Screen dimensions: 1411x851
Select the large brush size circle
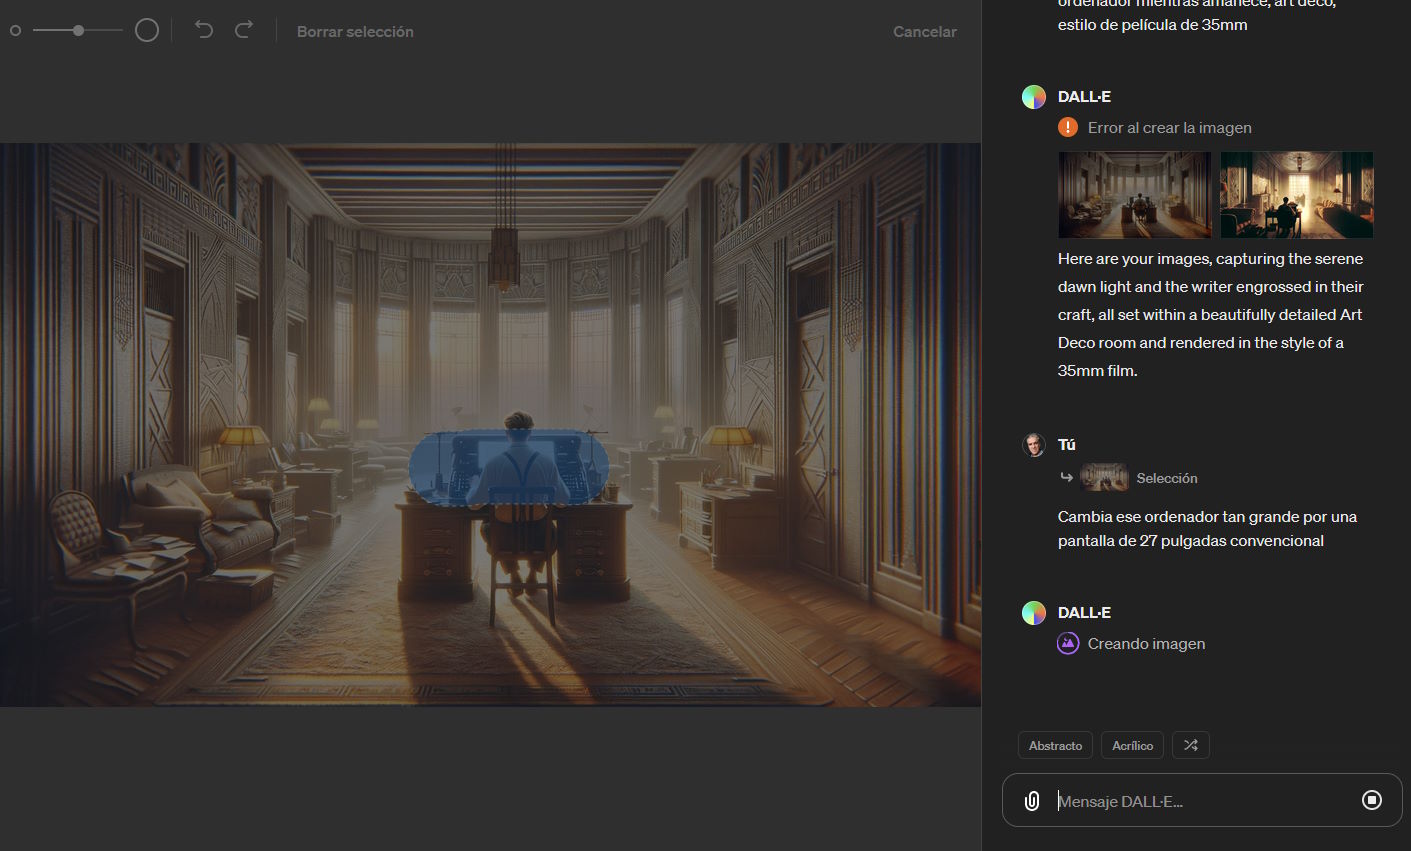click(x=147, y=31)
